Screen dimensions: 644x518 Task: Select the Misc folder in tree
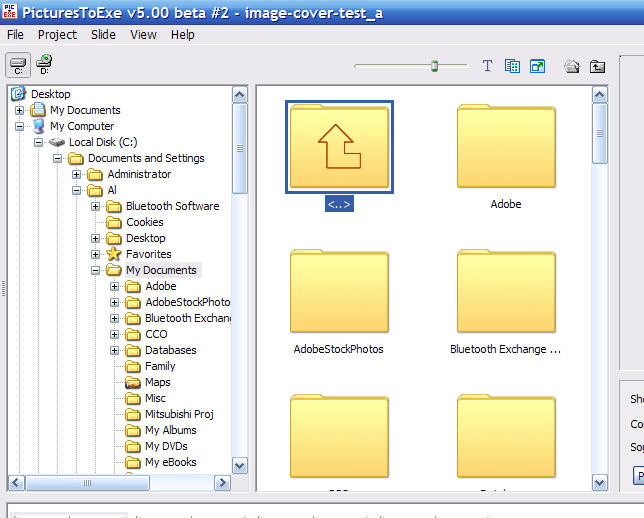click(x=155, y=398)
